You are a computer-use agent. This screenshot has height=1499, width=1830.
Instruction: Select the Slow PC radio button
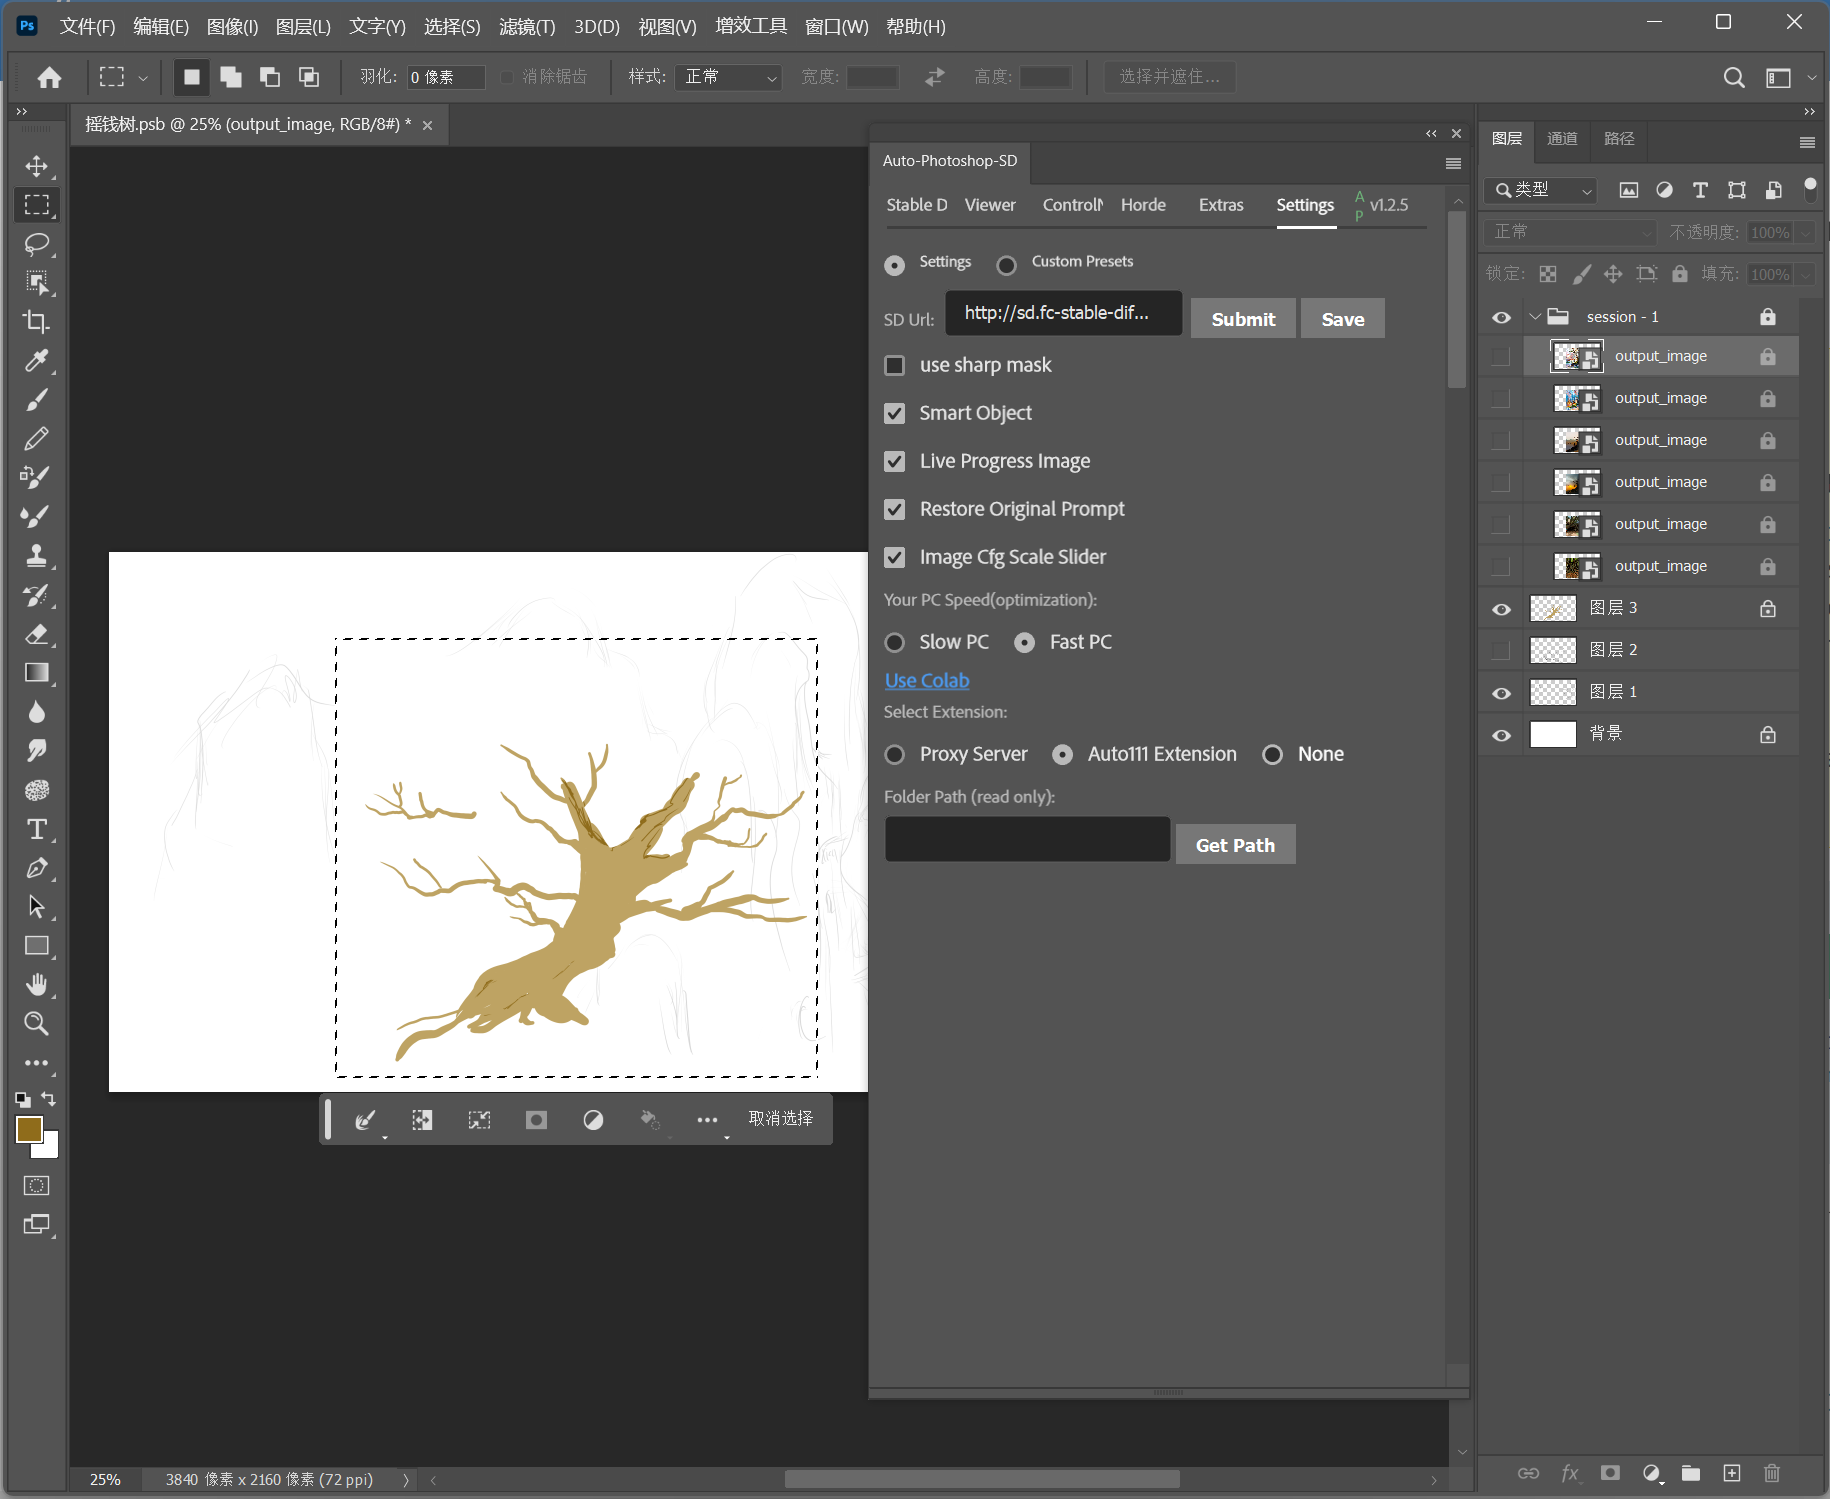click(x=895, y=642)
